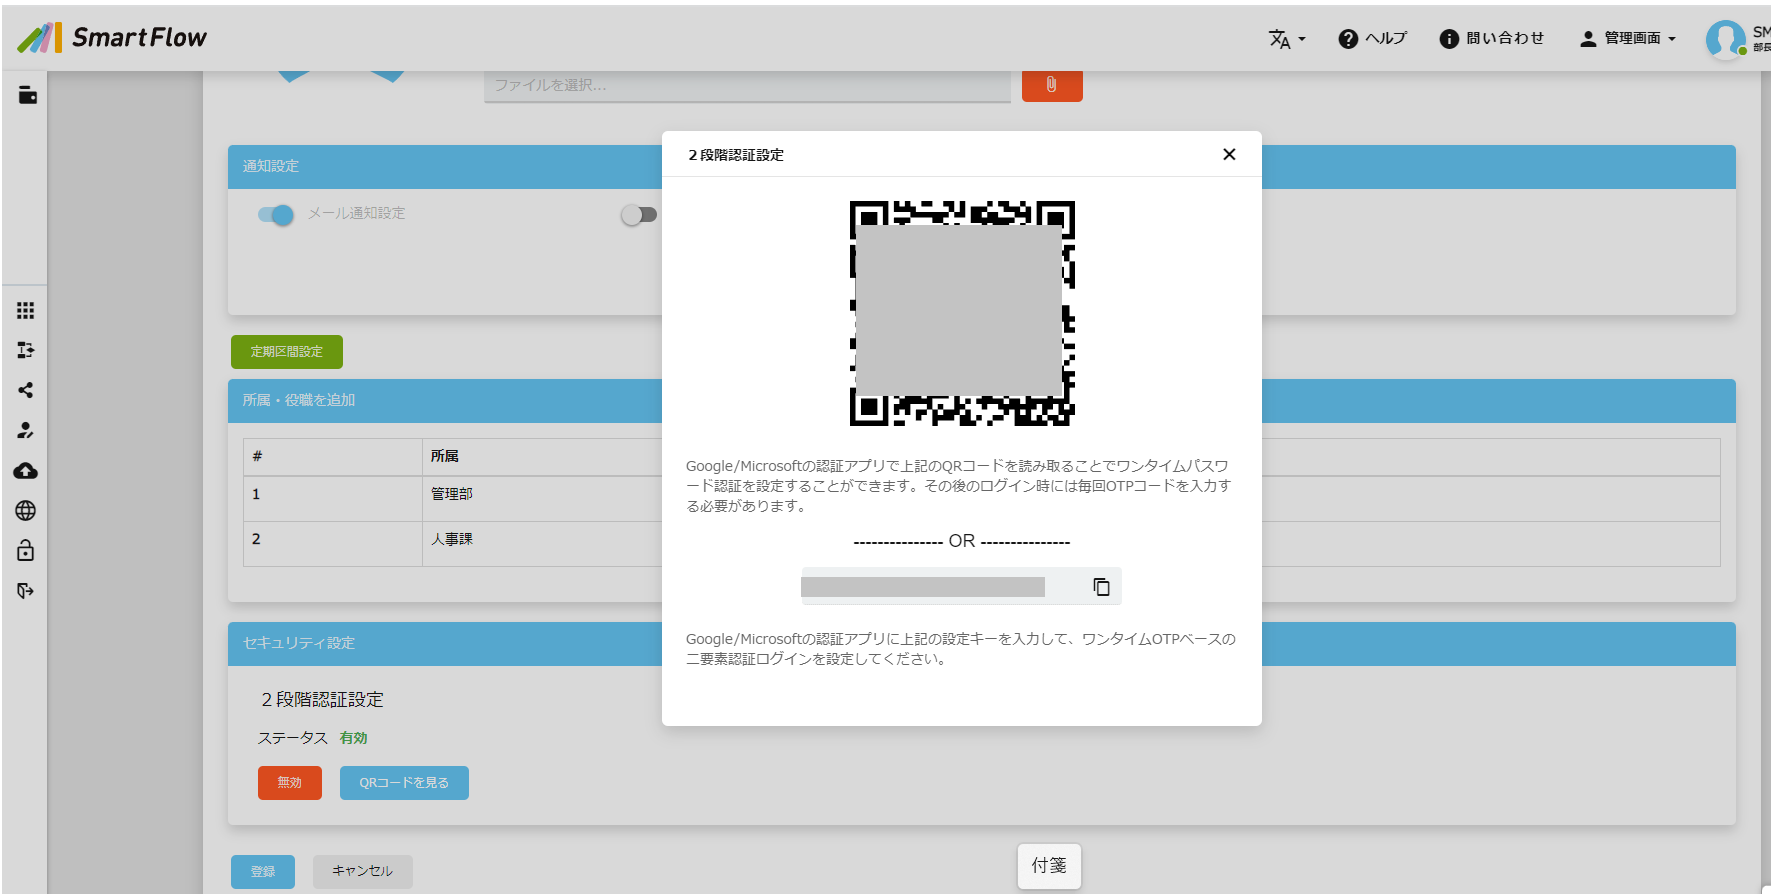Click the lock icon in sidebar

pyautogui.click(x=26, y=550)
